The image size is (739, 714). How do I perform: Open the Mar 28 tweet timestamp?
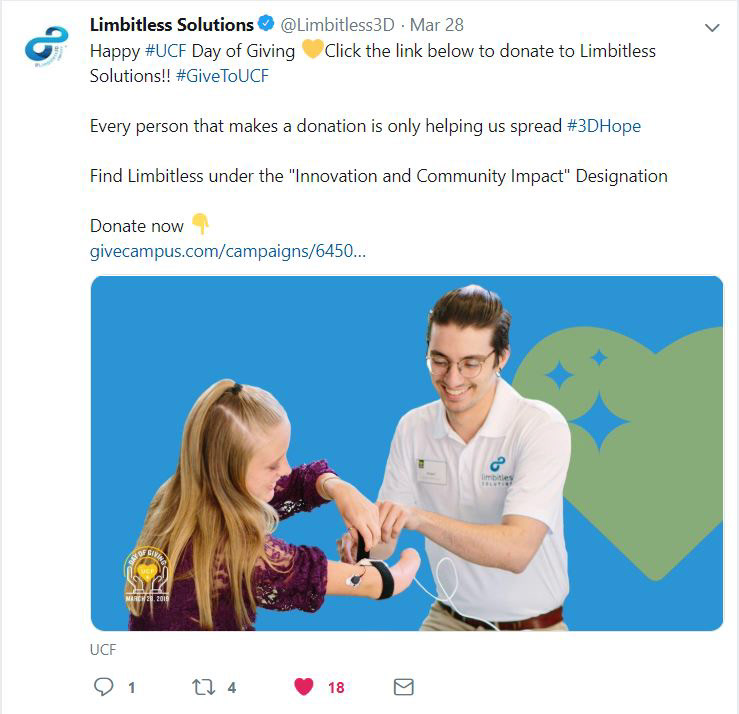click(x=437, y=25)
